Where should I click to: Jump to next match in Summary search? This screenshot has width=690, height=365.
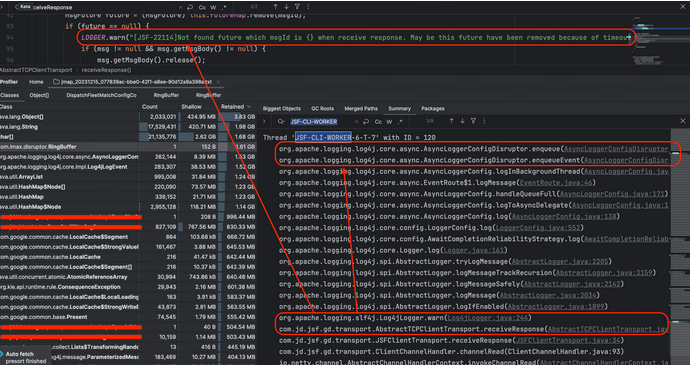462,121
